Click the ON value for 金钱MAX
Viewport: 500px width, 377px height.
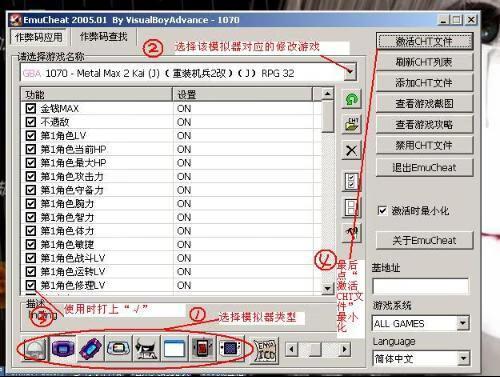184,109
